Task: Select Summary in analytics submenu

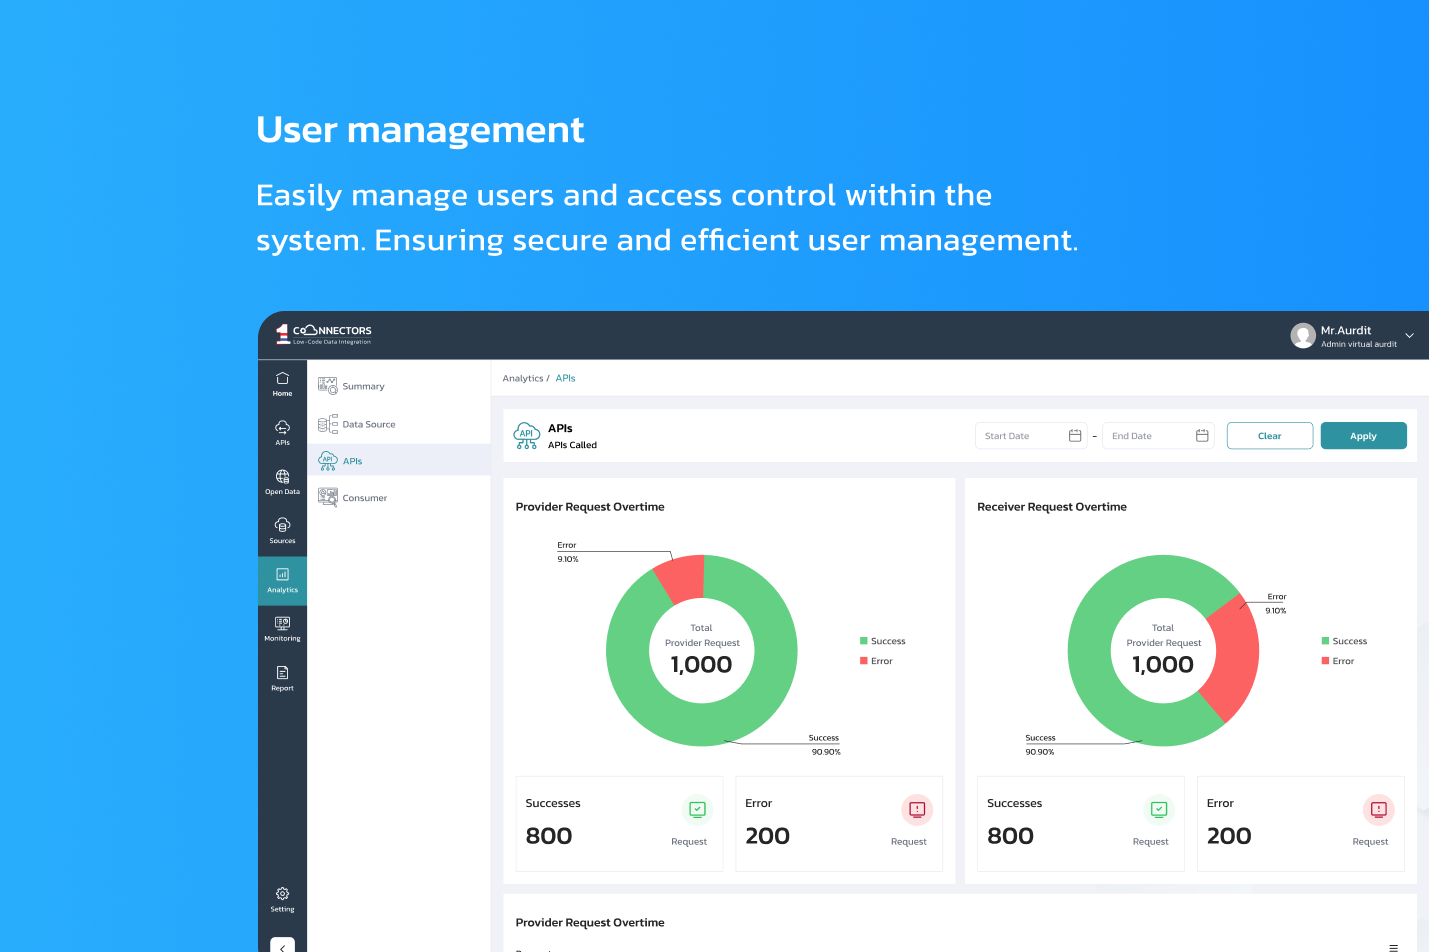Action: point(363,387)
